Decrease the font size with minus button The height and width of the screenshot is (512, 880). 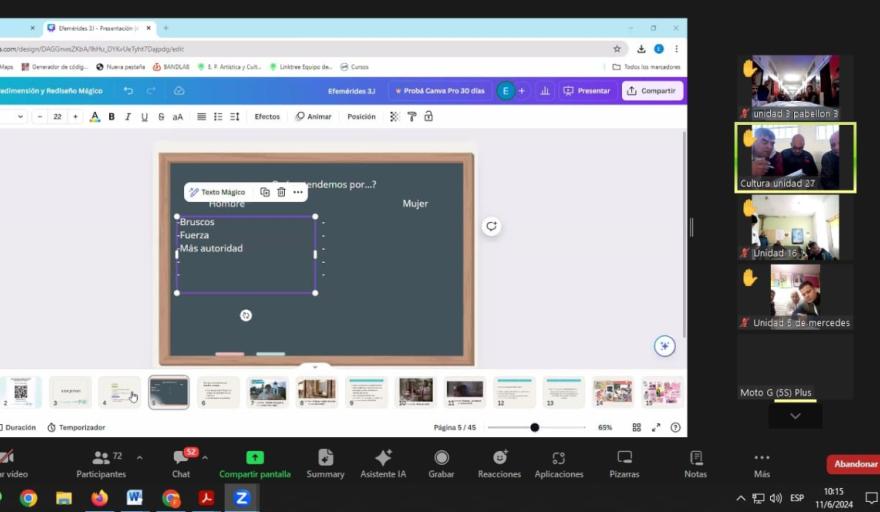pos(40,117)
